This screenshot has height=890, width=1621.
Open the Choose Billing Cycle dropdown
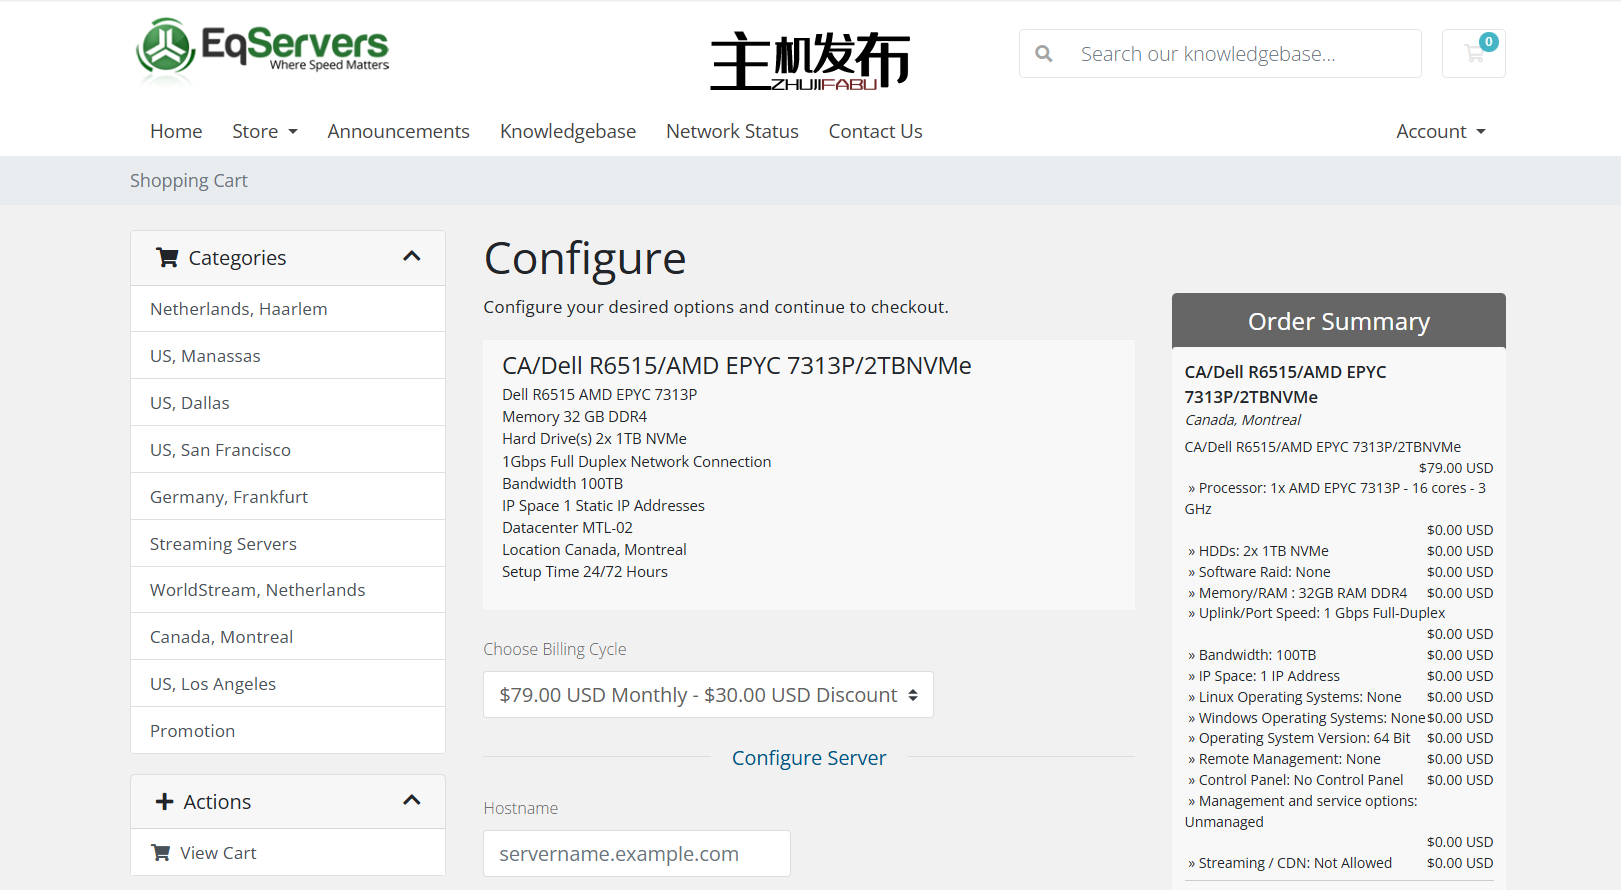(708, 695)
